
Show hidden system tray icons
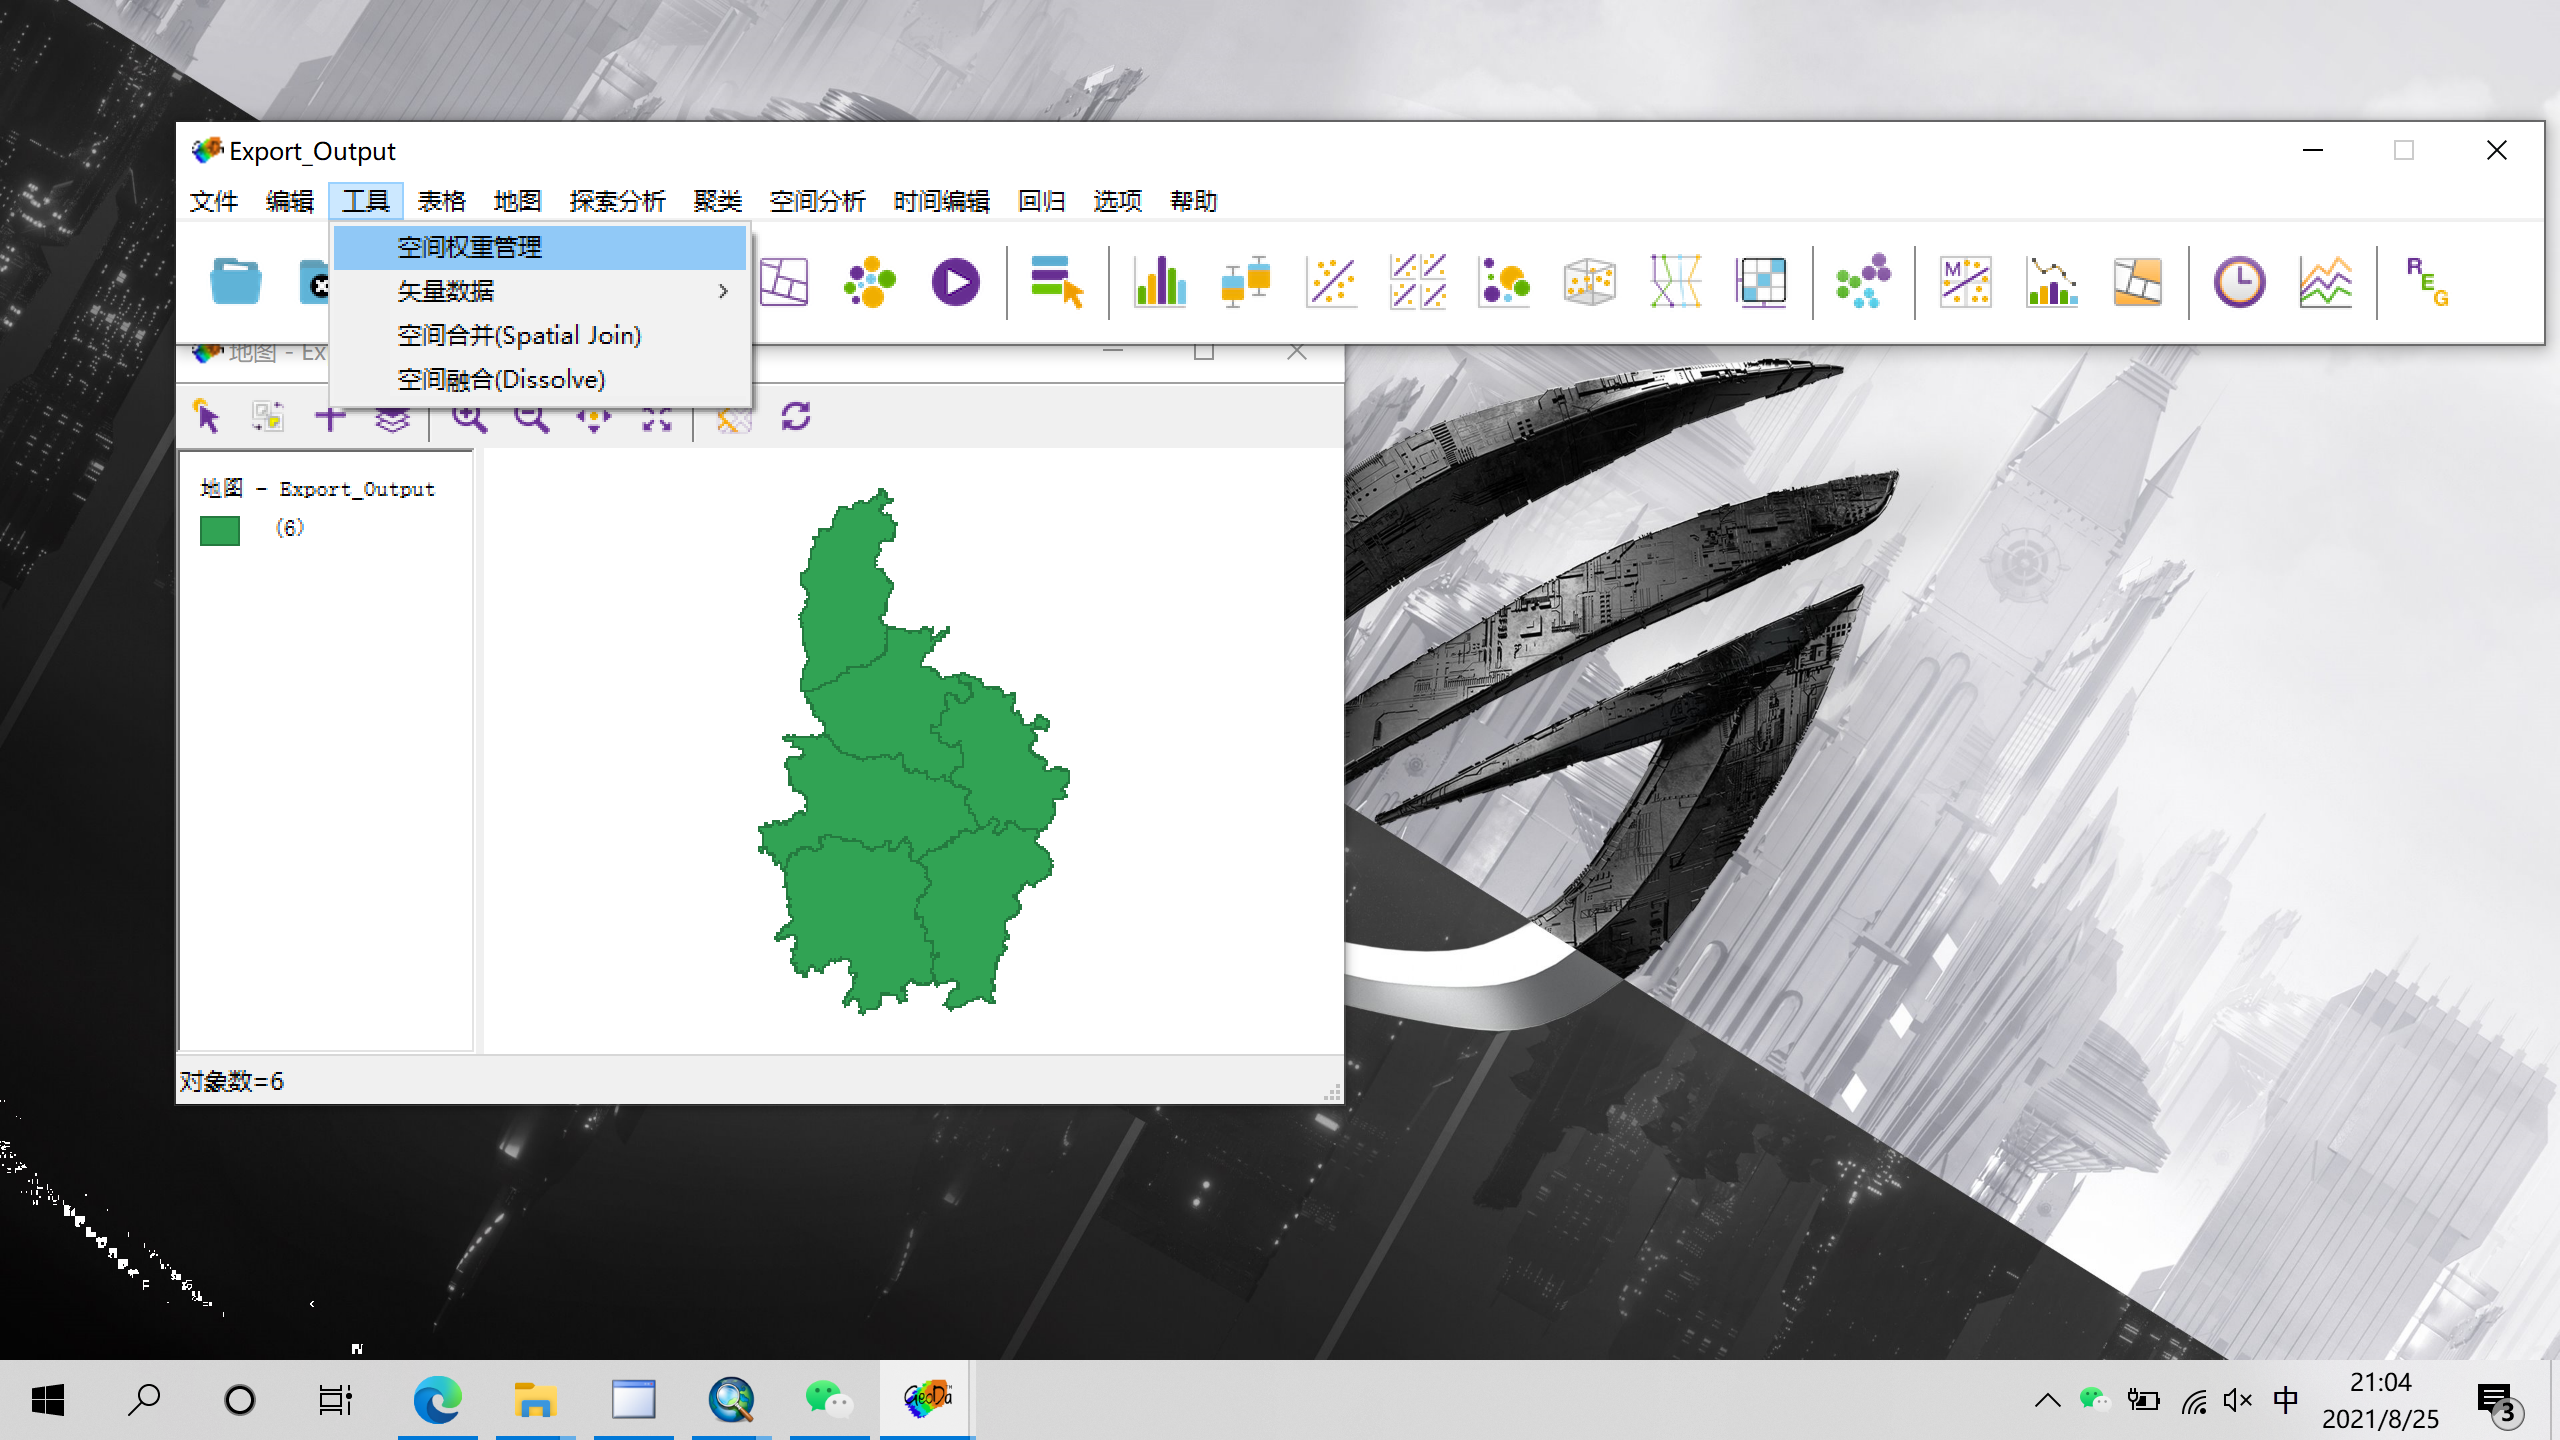[x=2047, y=1400]
